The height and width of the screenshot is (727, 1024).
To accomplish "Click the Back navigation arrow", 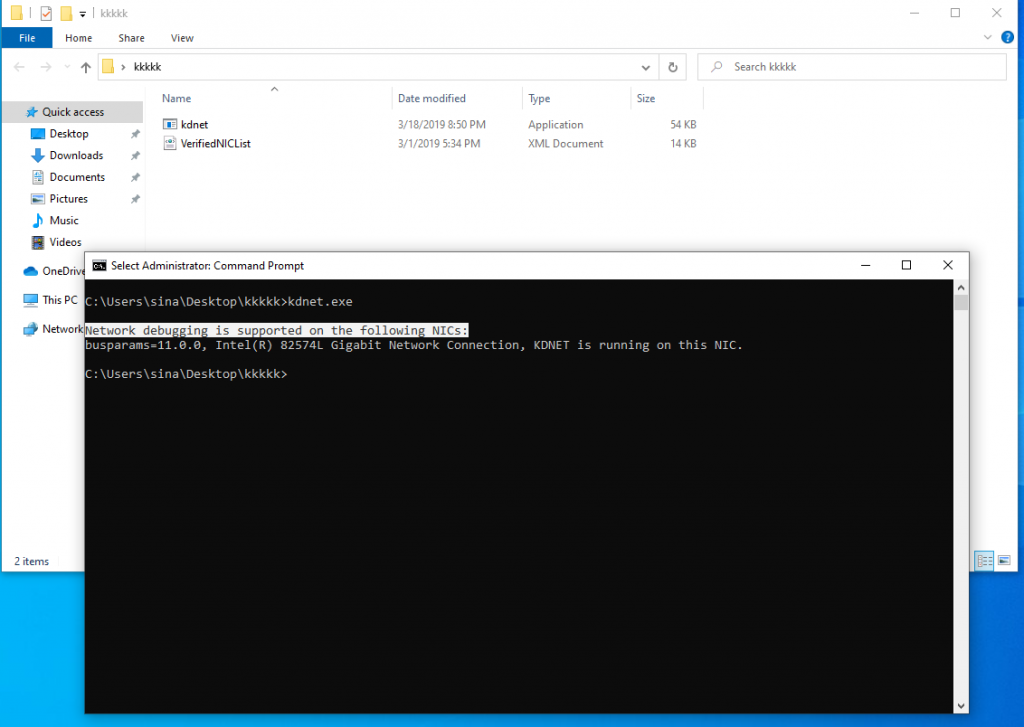I will pyautogui.click(x=20, y=67).
